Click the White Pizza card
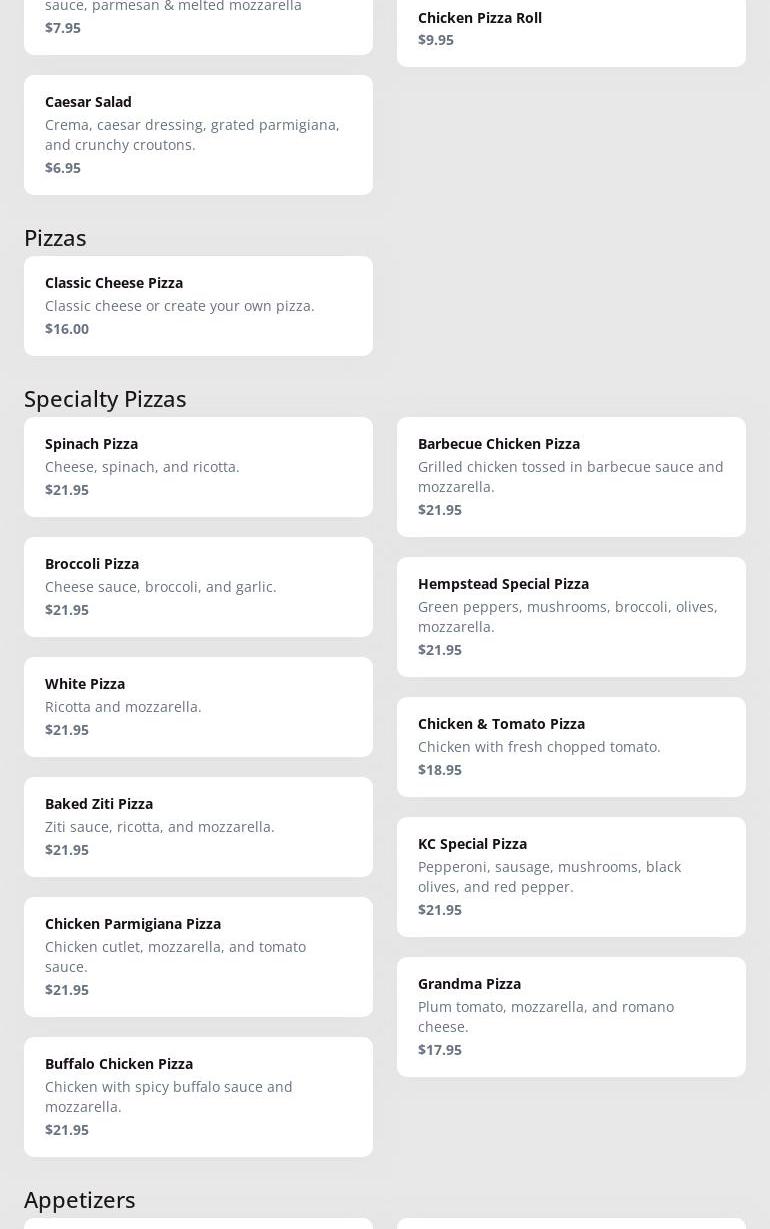 pos(198,706)
